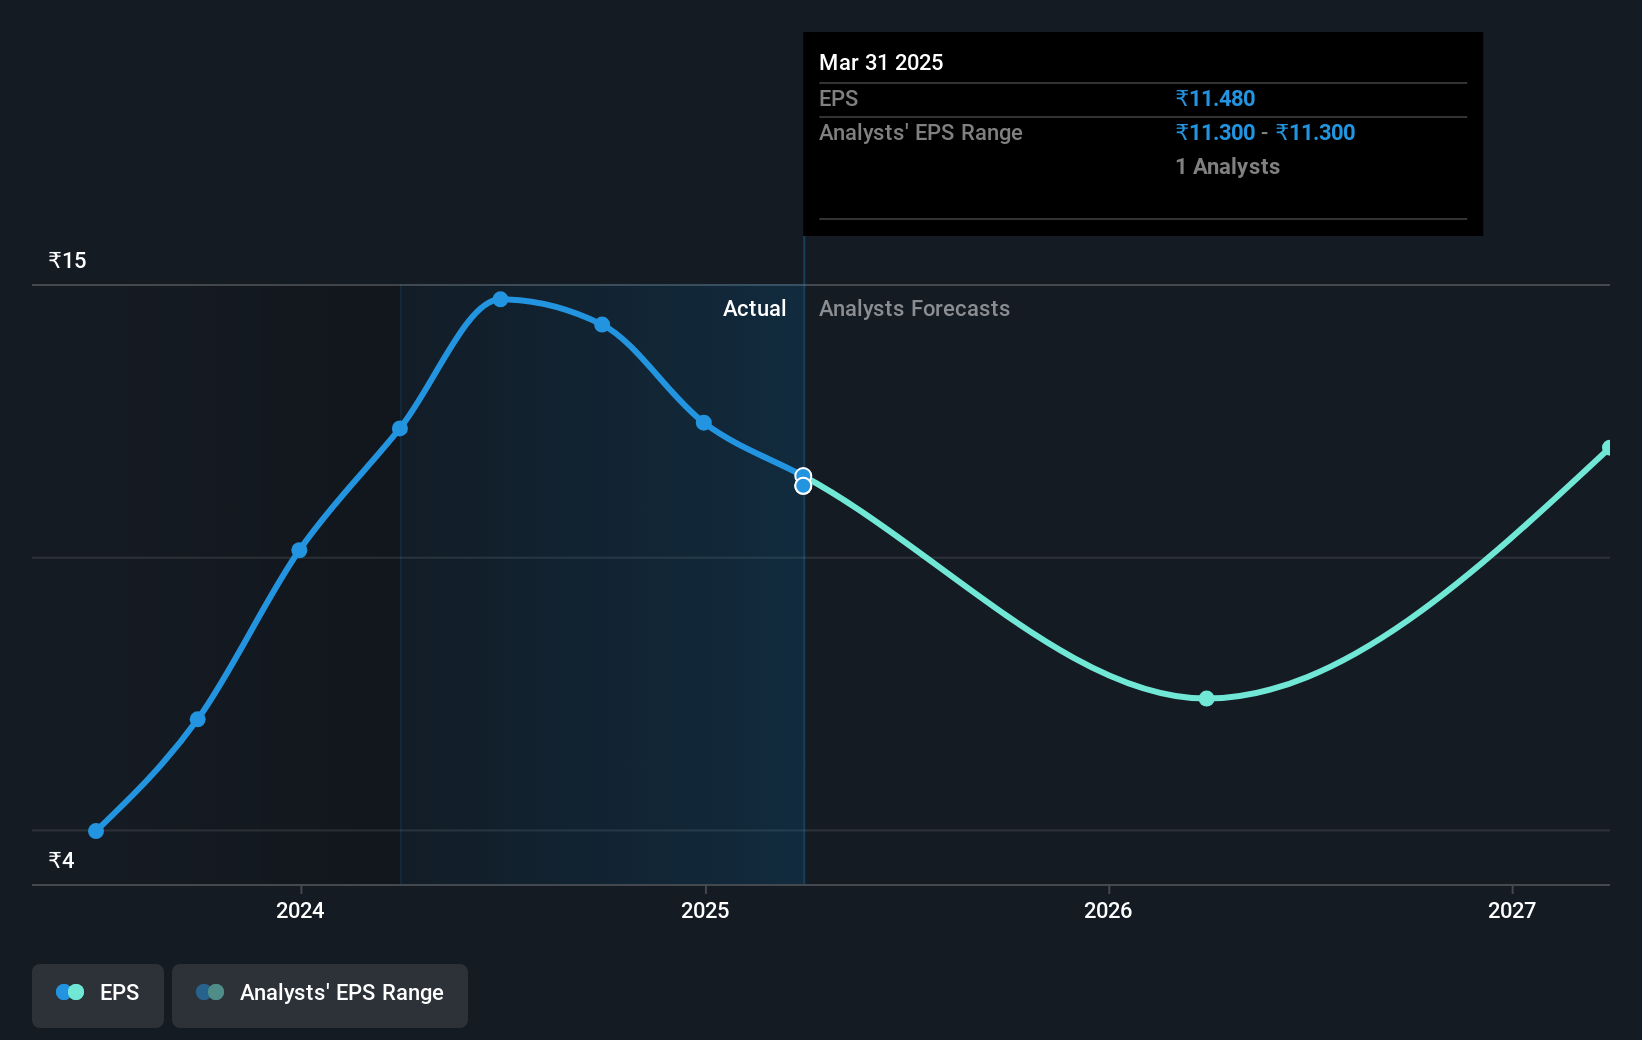This screenshot has width=1642, height=1040.
Task: Toggle the EPS legend series
Action: pos(98,995)
